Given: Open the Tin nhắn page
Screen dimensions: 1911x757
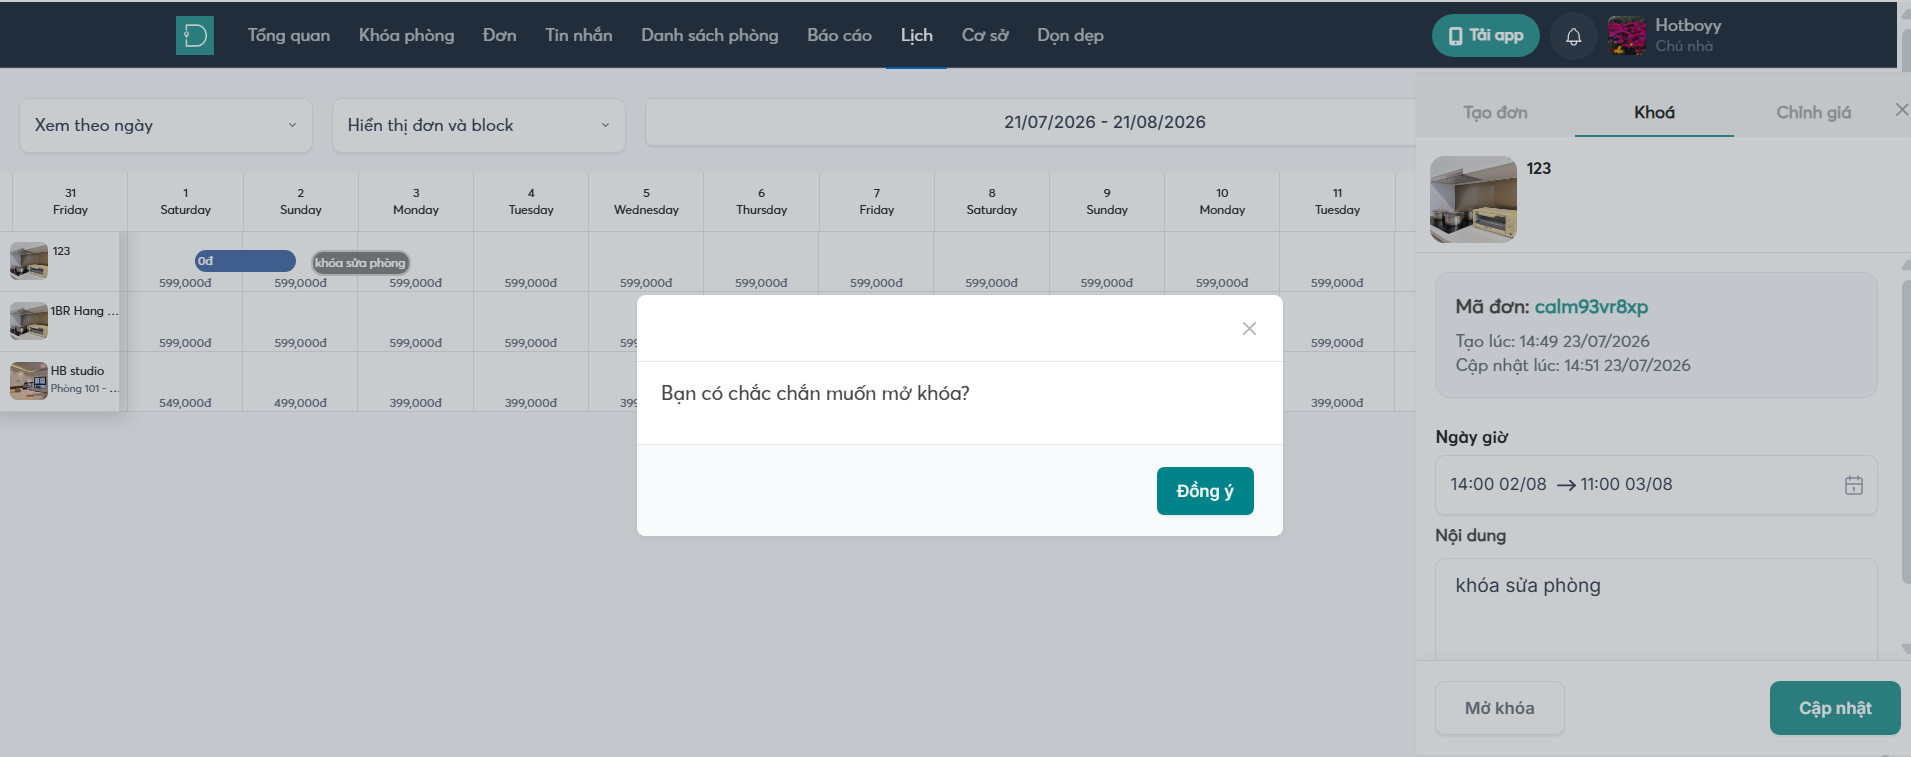Looking at the screenshot, I should (579, 35).
